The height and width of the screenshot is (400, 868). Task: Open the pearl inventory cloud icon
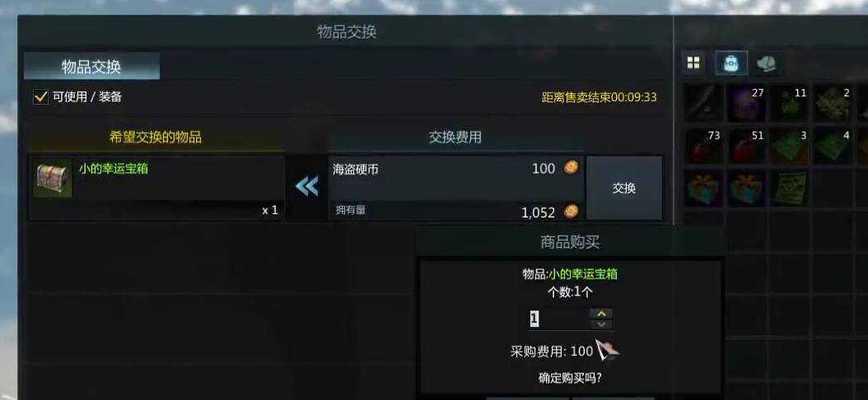pos(767,63)
